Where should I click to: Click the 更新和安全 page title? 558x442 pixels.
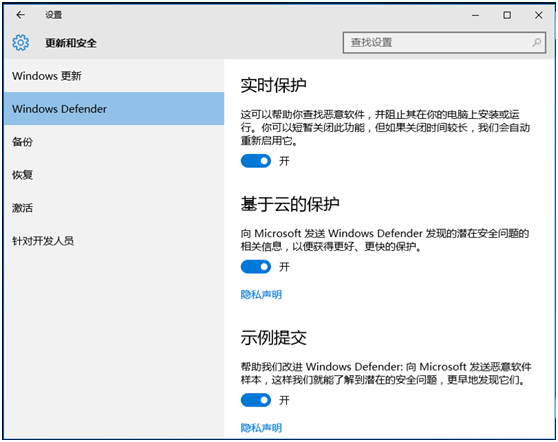coord(71,43)
